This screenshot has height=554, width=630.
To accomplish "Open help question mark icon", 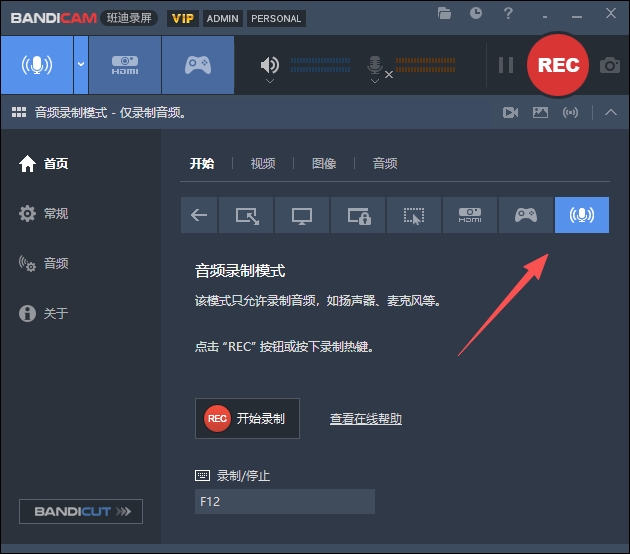I will pyautogui.click(x=508, y=14).
